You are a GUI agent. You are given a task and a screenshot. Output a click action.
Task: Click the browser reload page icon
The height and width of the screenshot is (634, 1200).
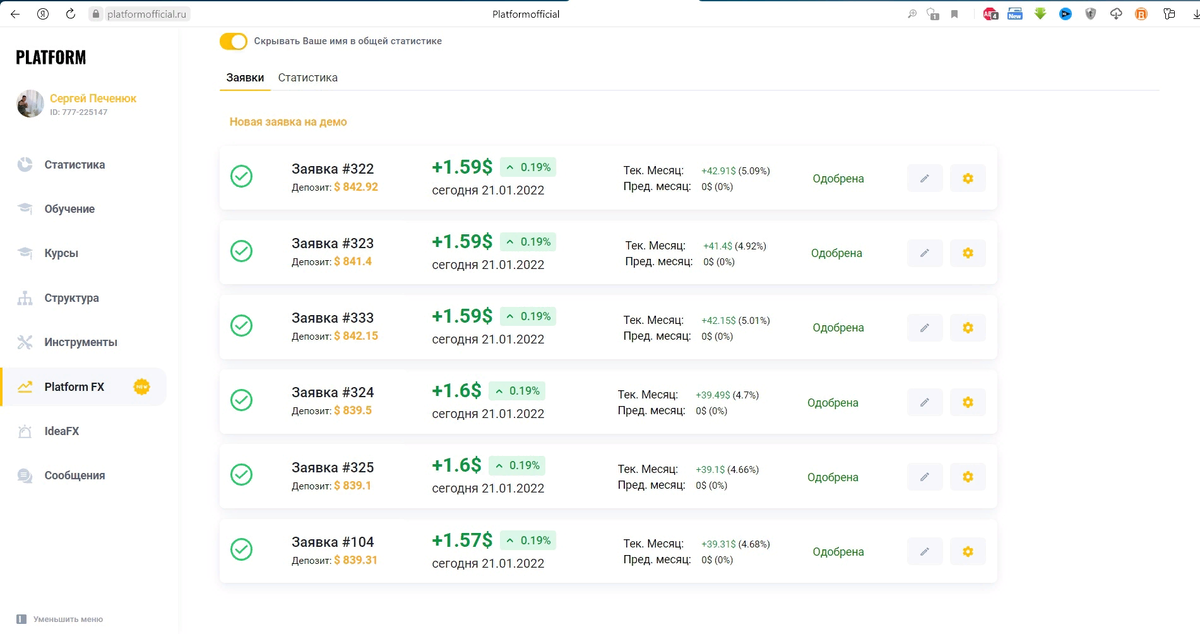tap(70, 14)
